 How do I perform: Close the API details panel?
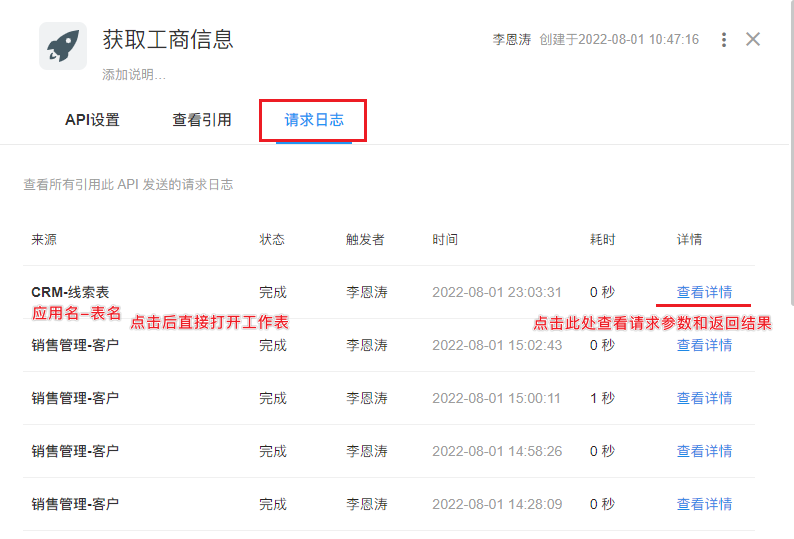click(x=753, y=40)
